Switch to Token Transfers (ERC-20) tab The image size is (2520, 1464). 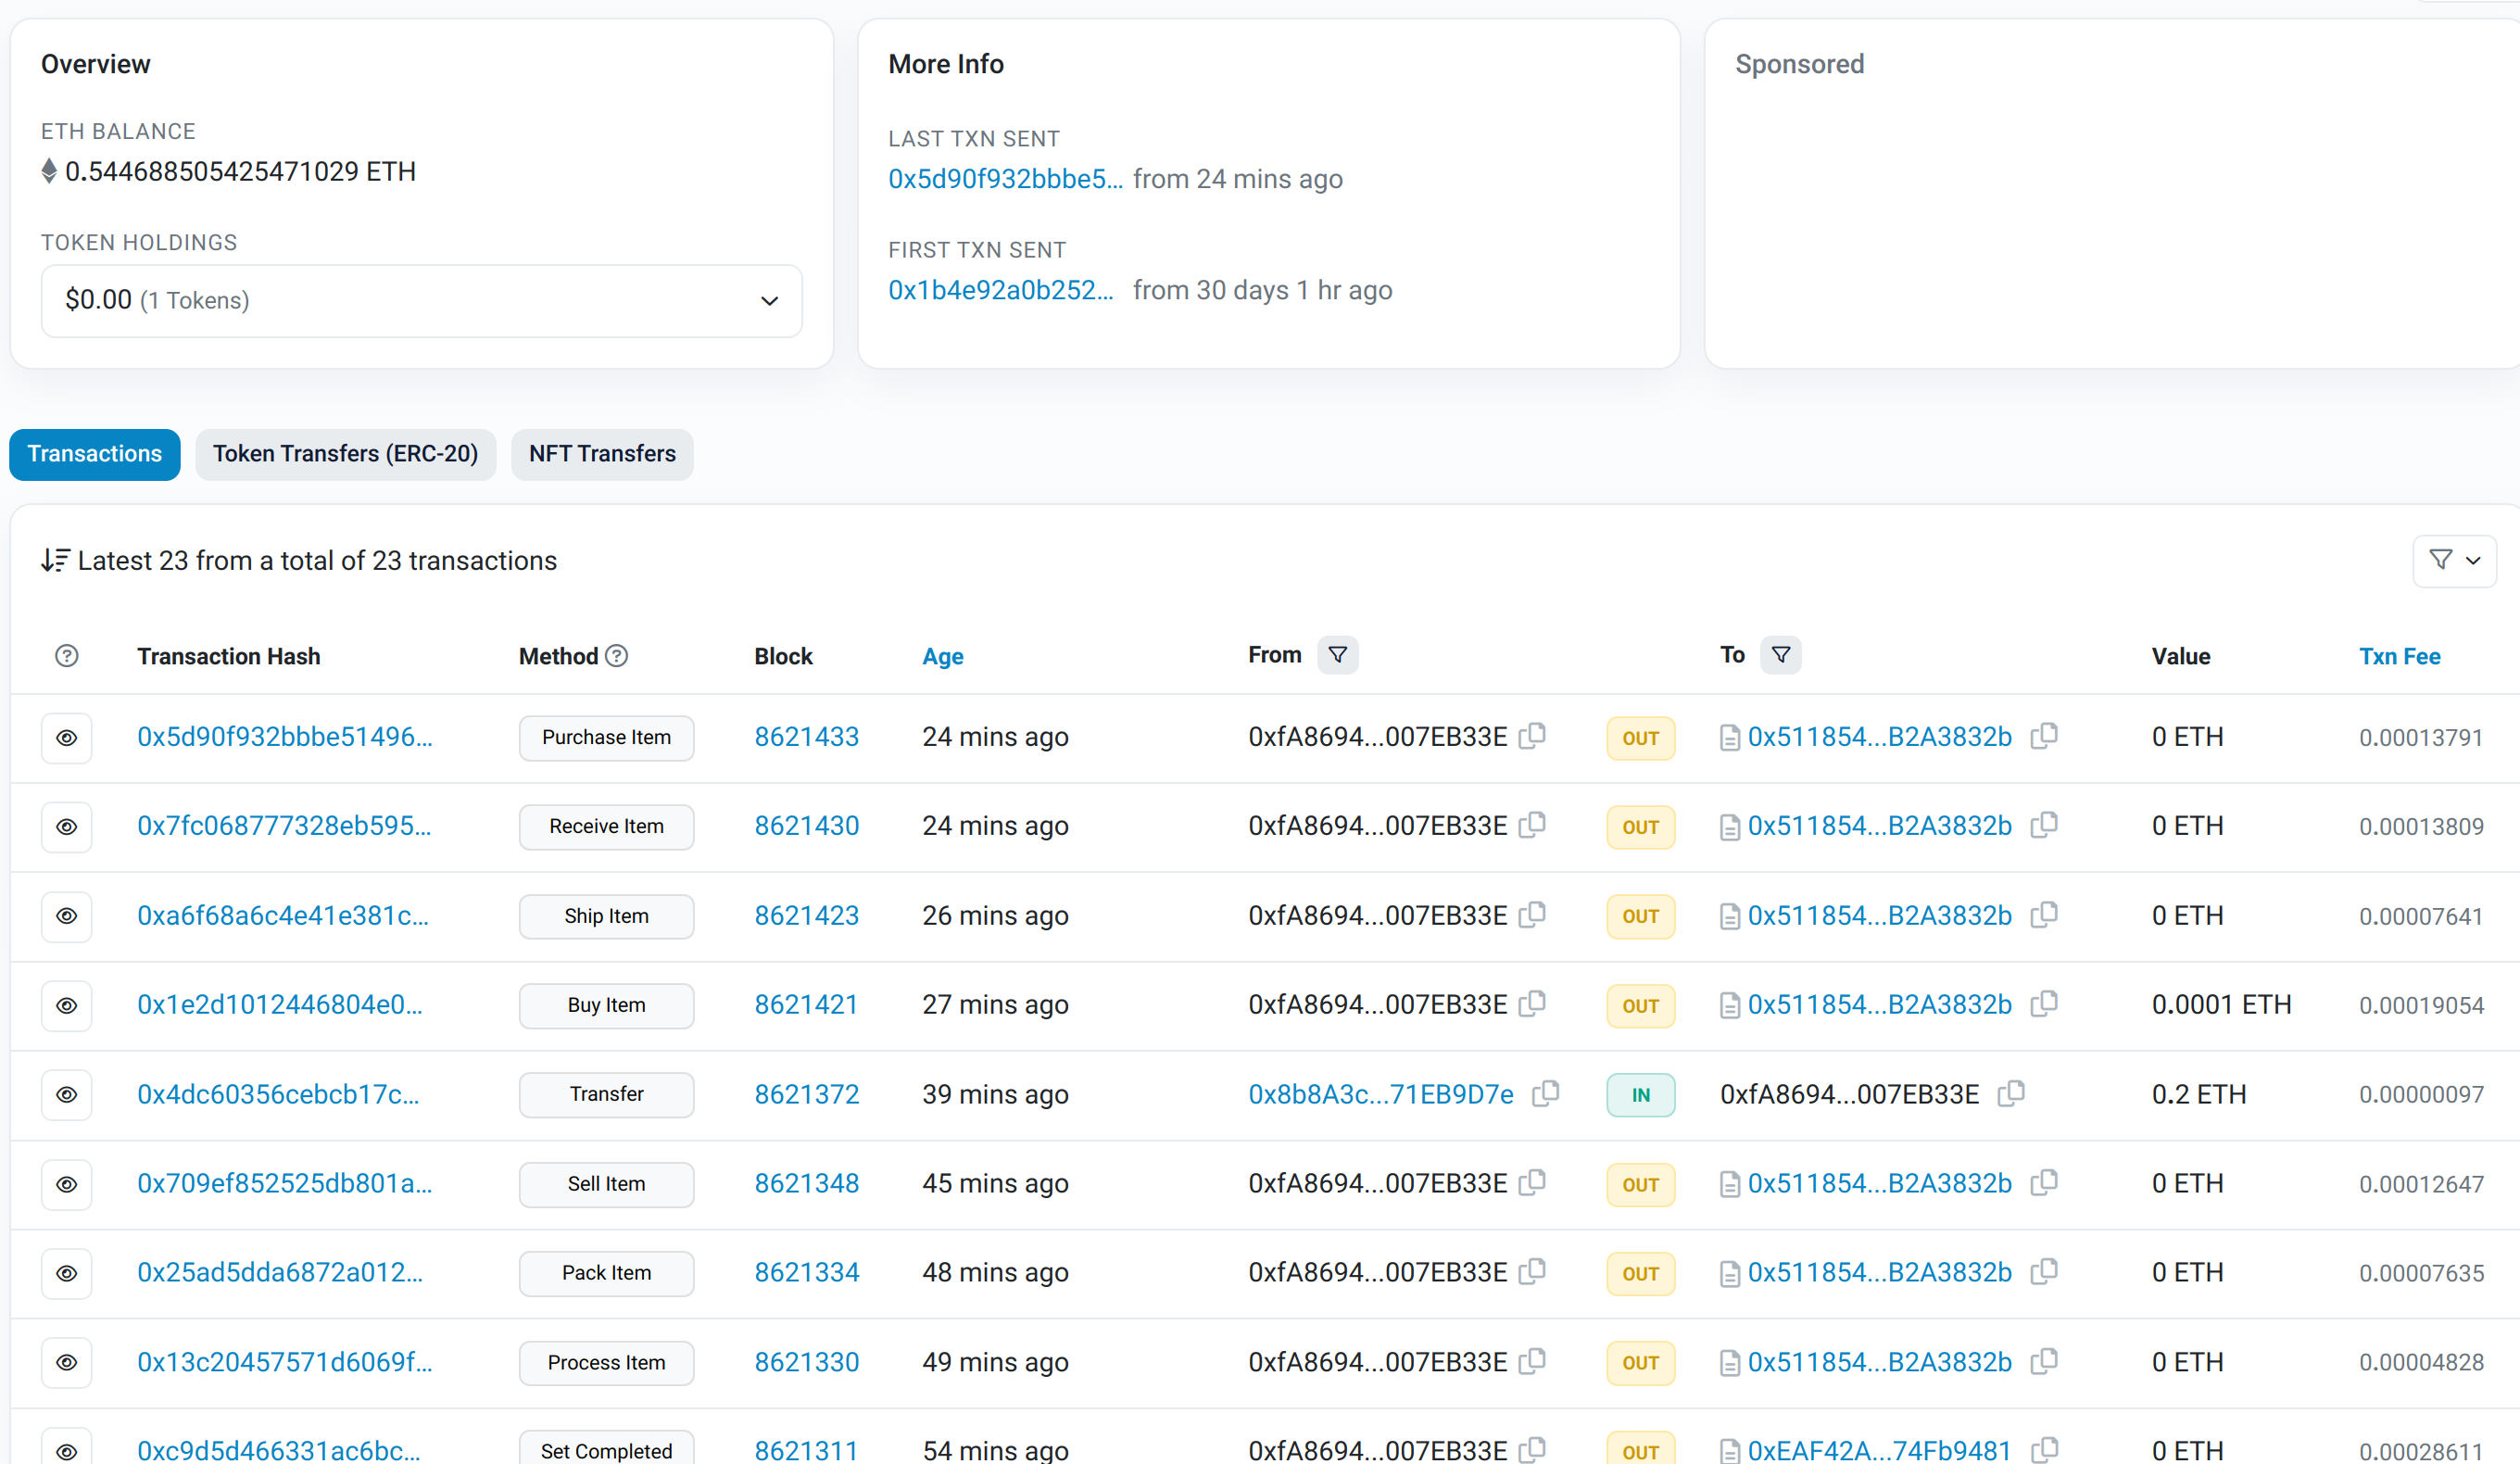tap(345, 454)
